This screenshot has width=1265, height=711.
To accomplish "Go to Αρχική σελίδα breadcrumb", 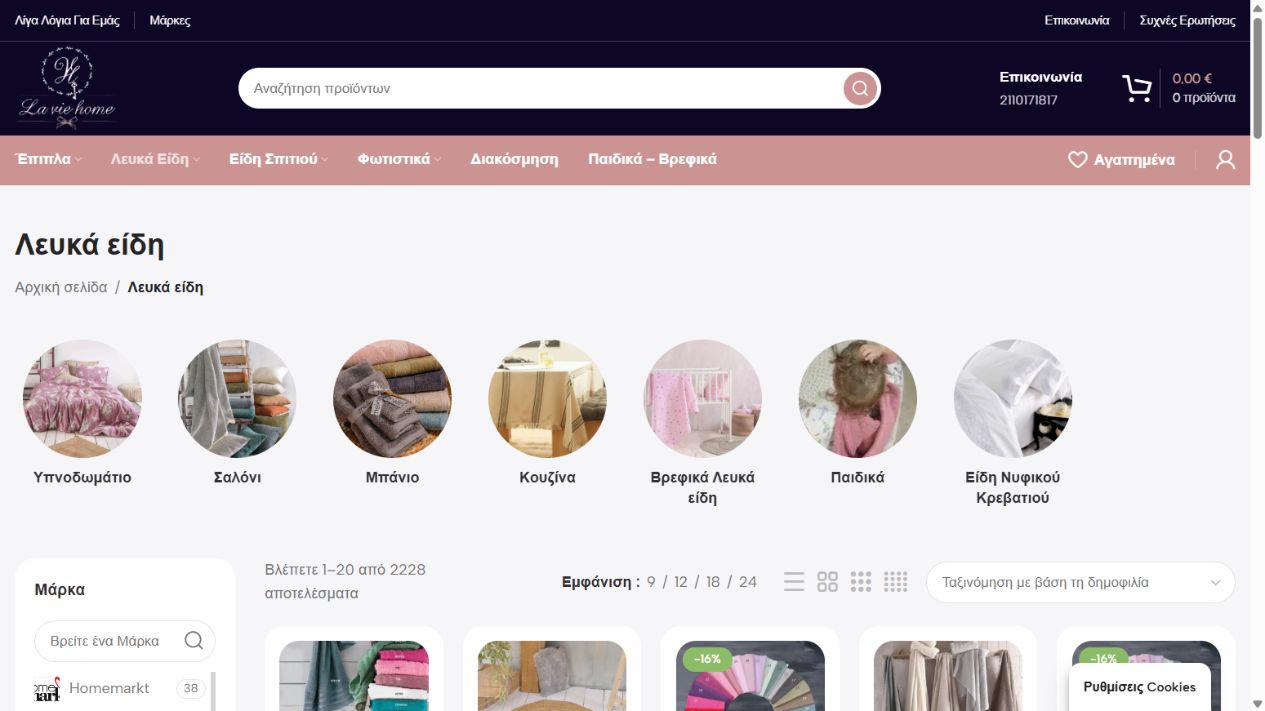I will [61, 288].
